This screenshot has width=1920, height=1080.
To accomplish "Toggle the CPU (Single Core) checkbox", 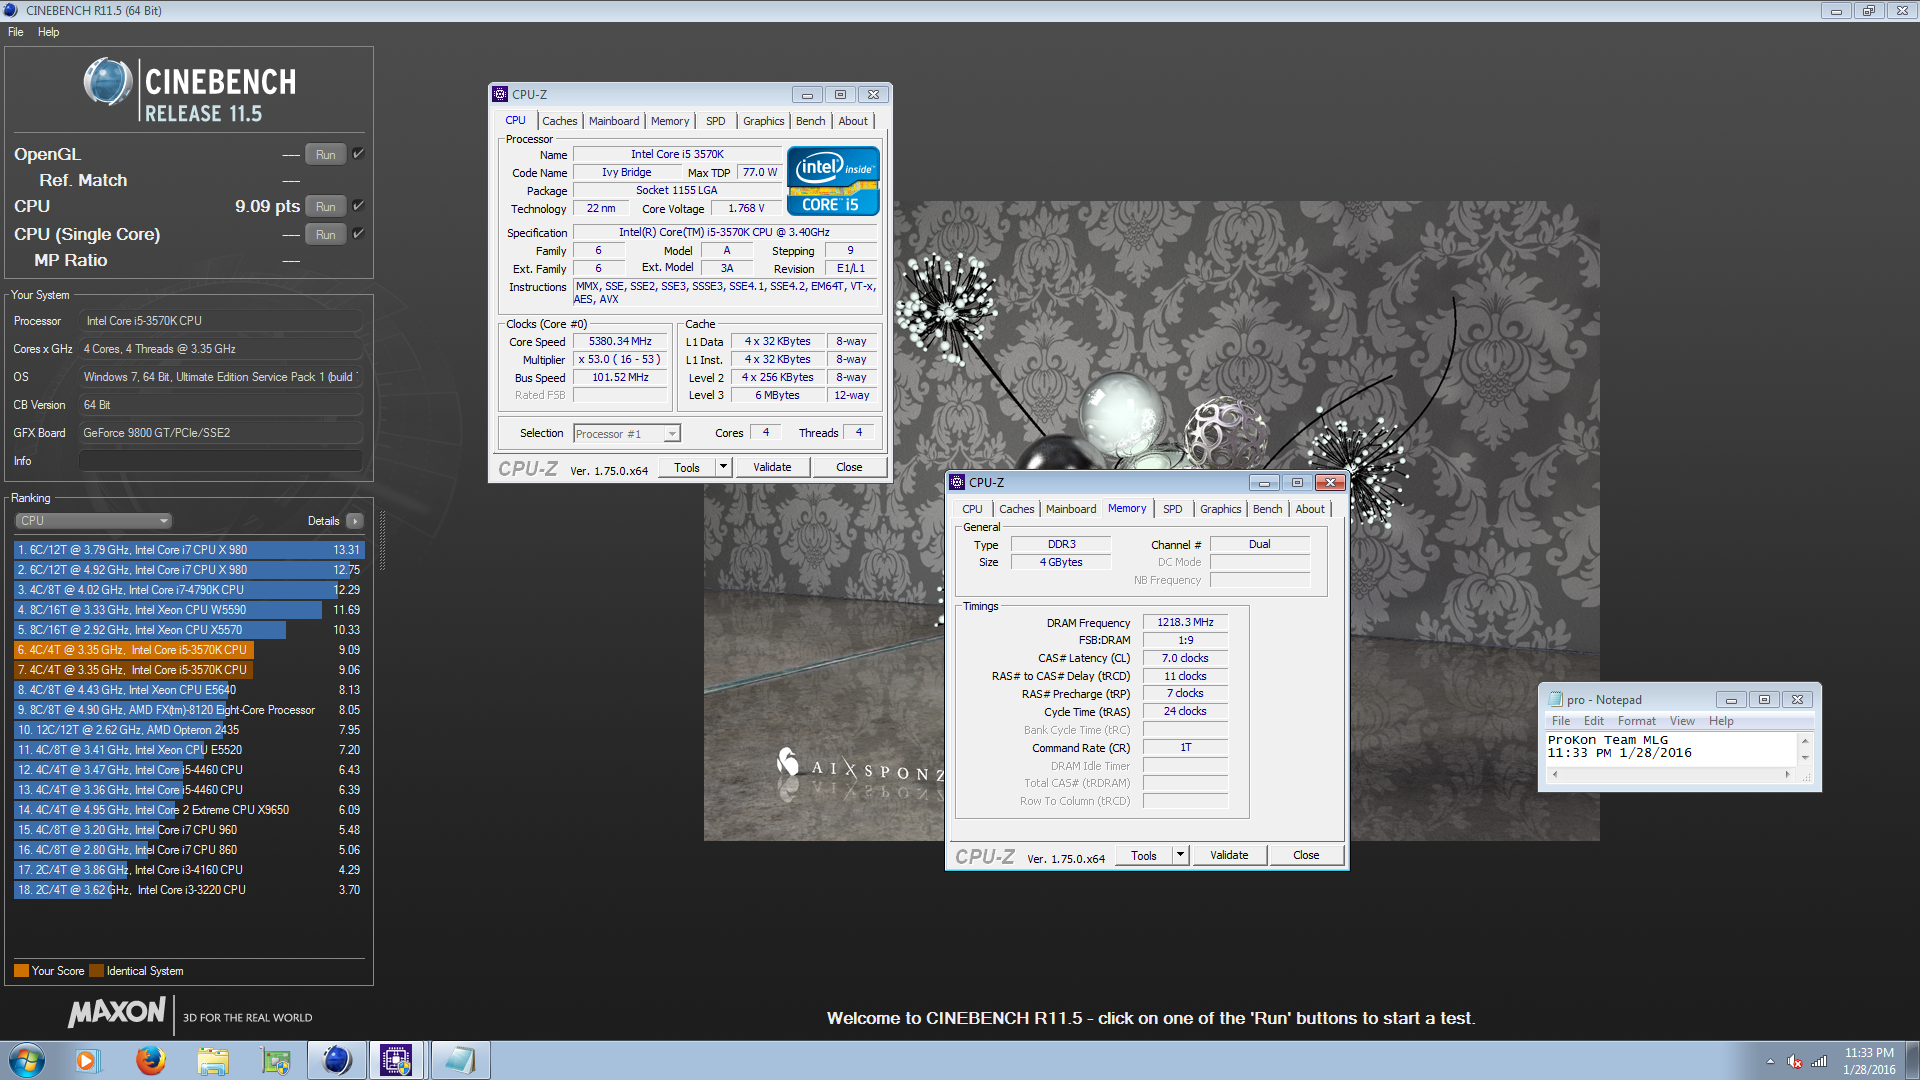I will 358,234.
